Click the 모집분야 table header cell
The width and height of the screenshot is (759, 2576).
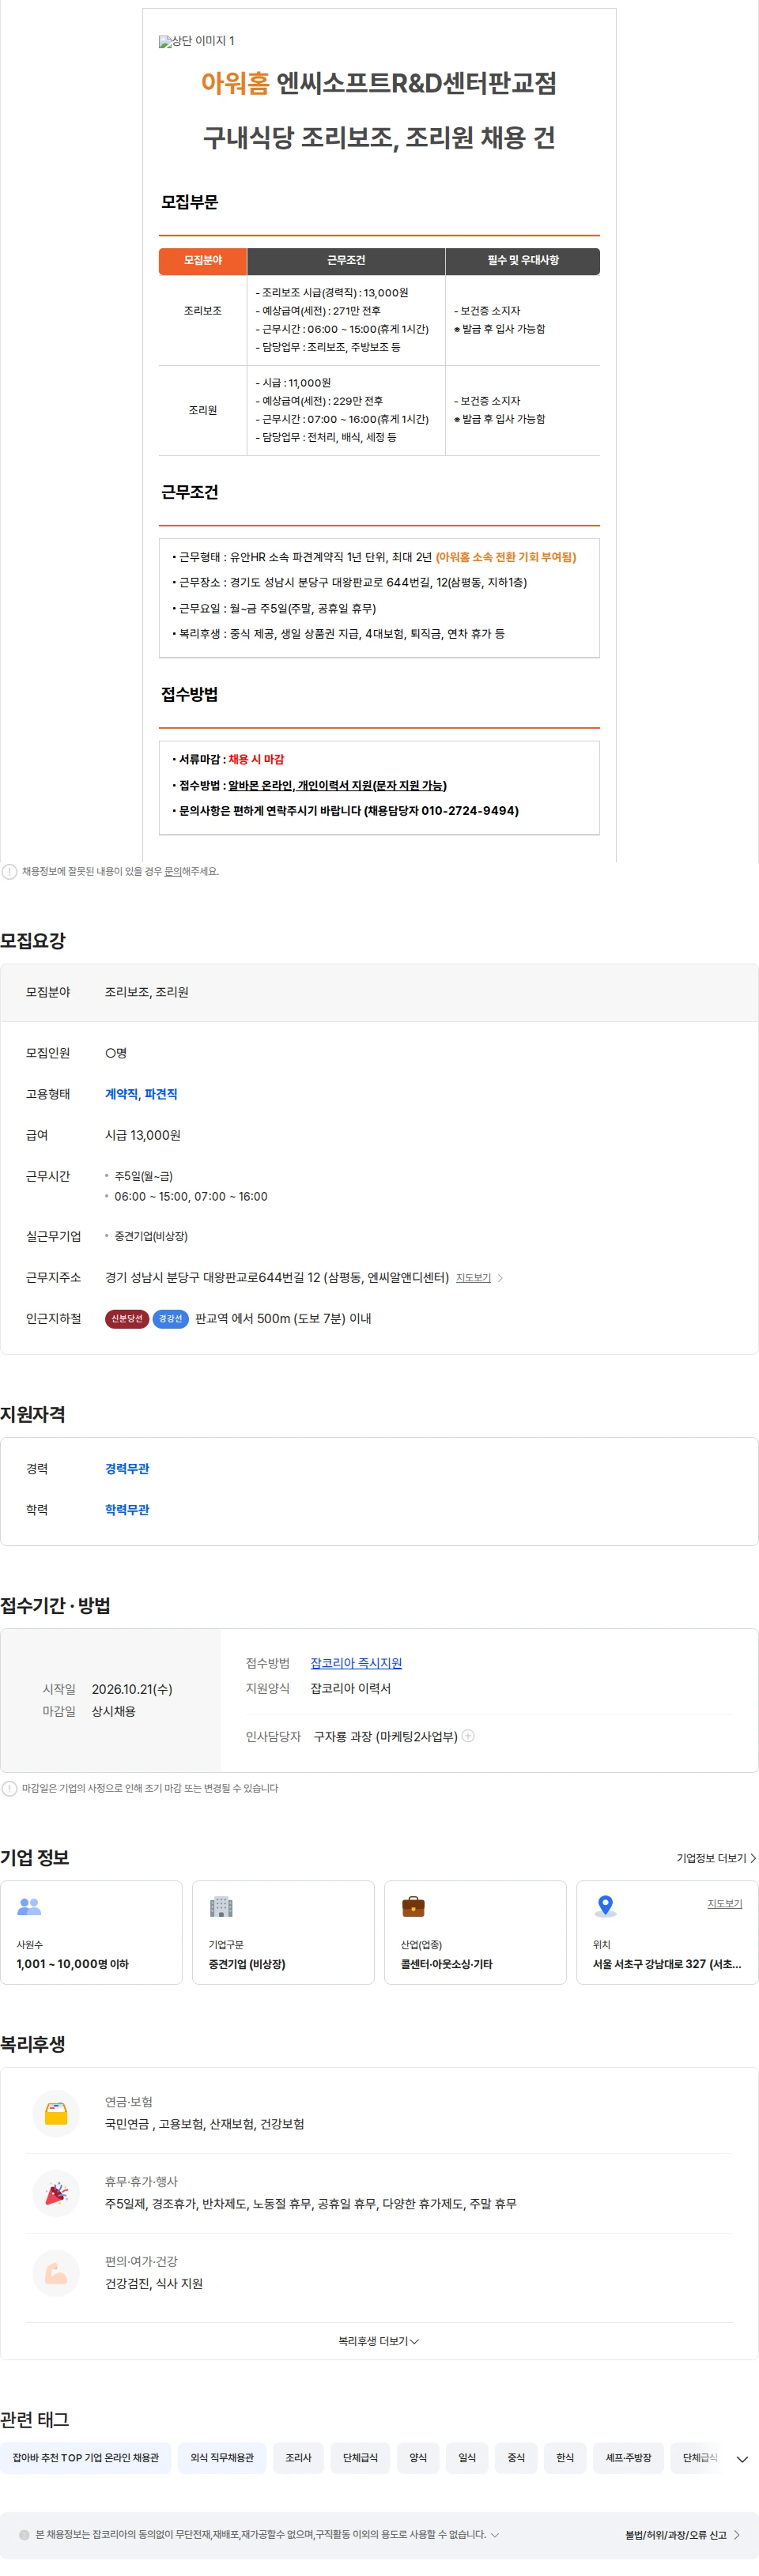203,261
